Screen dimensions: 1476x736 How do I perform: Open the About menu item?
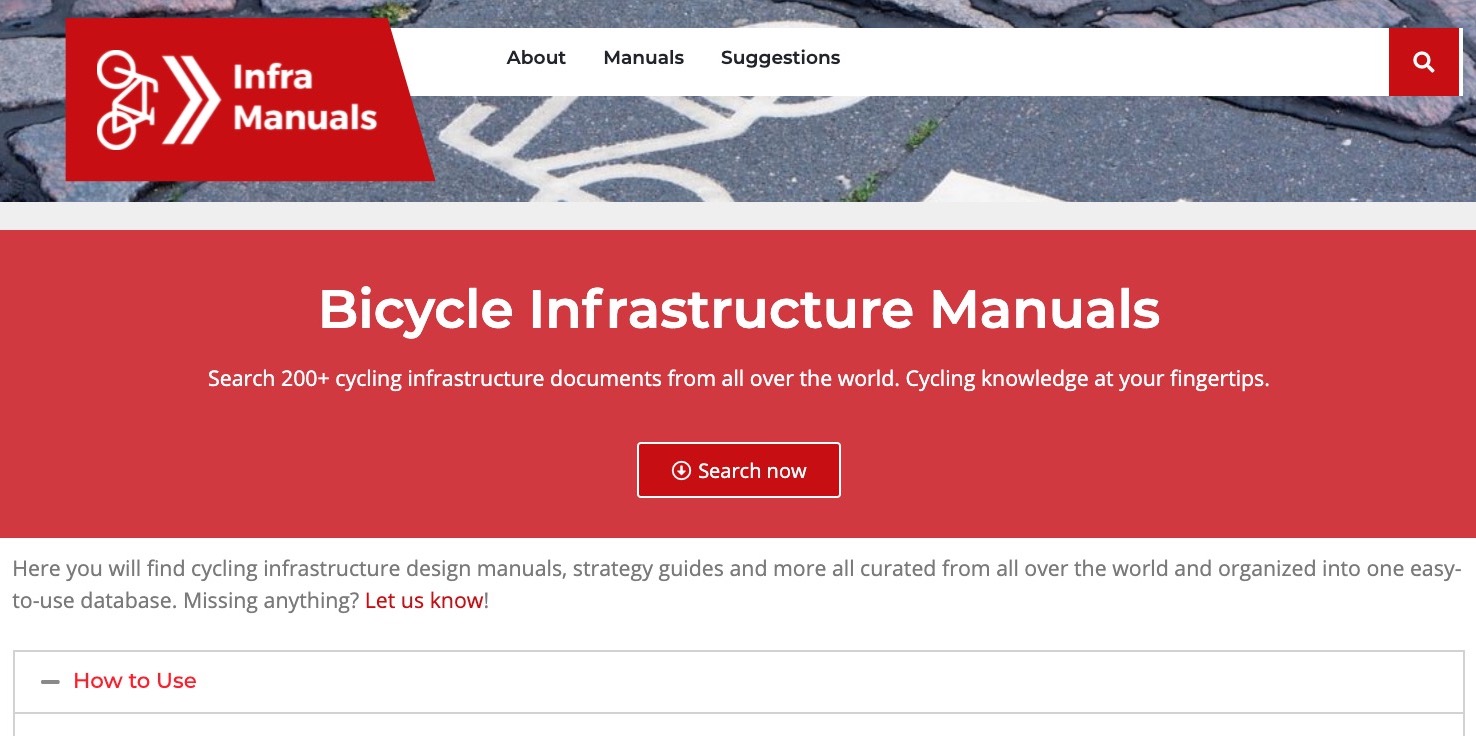pyautogui.click(x=536, y=58)
